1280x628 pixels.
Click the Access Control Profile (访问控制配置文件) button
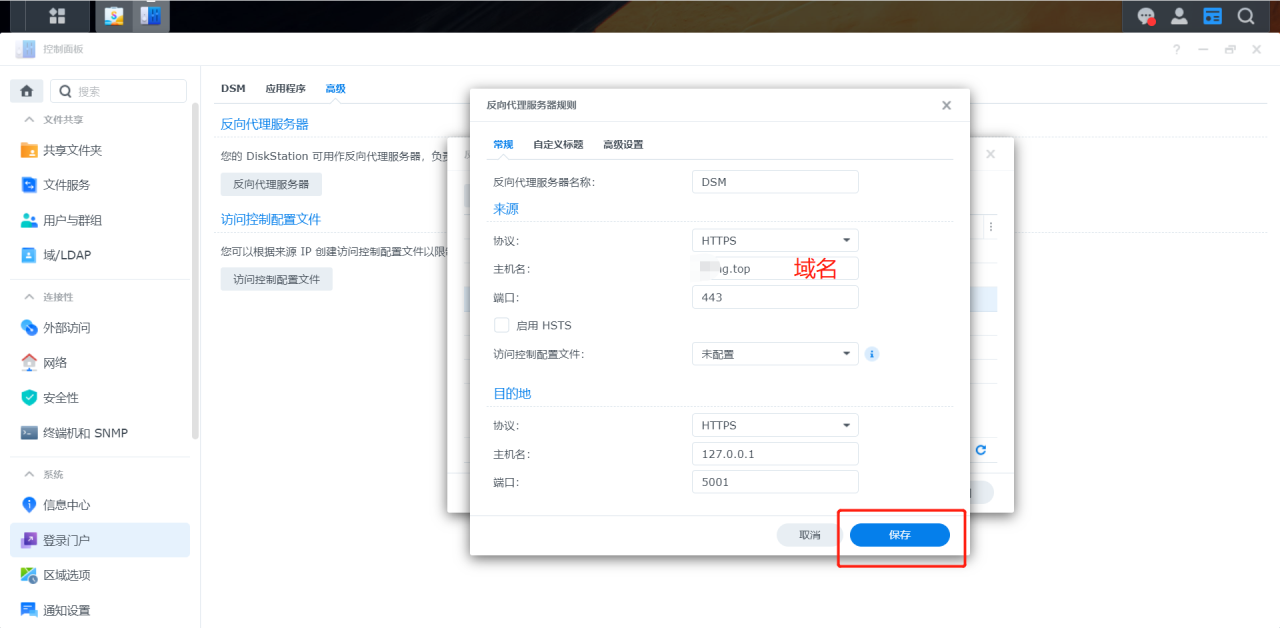[276, 279]
